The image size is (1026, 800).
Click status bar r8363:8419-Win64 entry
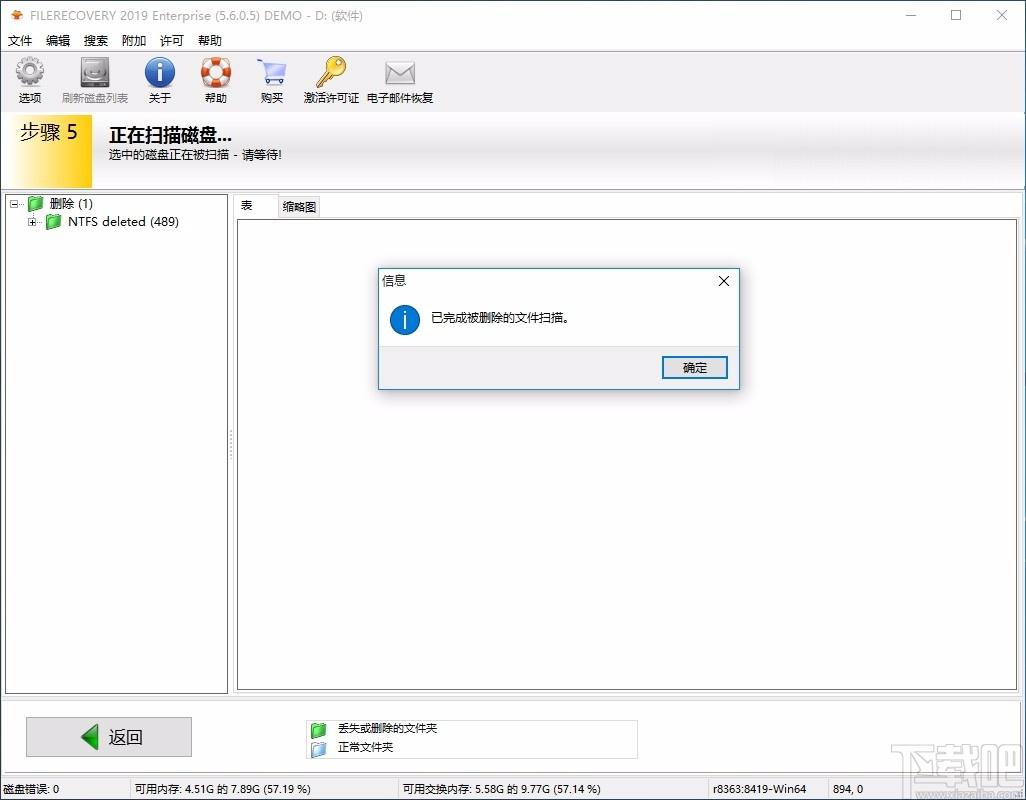759,789
